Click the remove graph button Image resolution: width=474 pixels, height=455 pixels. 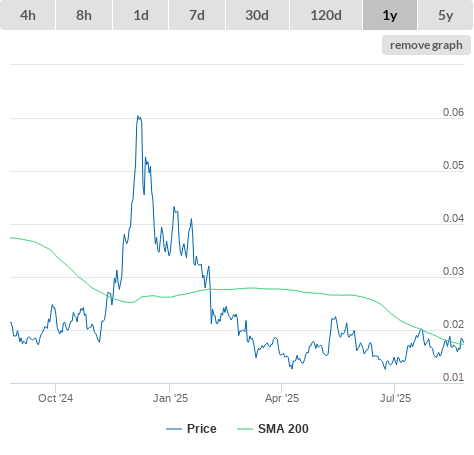point(426,45)
